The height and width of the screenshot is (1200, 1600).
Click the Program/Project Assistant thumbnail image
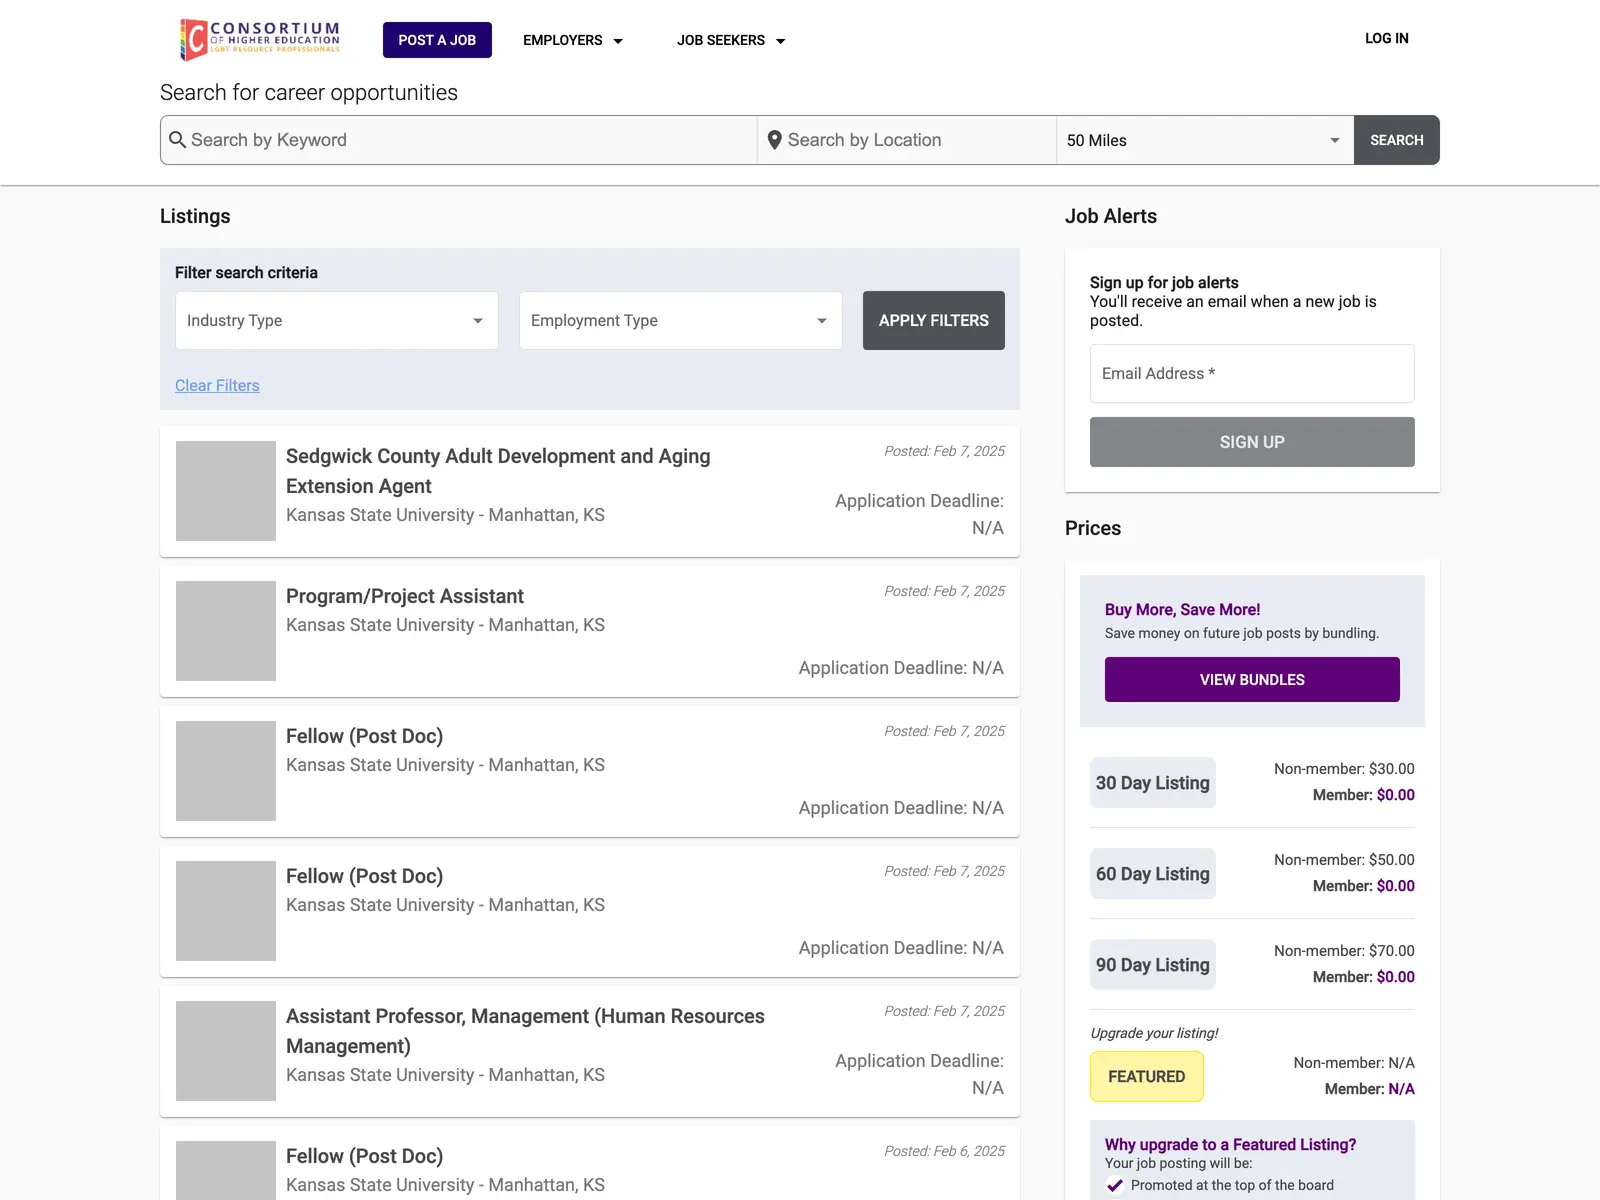pyautogui.click(x=226, y=631)
